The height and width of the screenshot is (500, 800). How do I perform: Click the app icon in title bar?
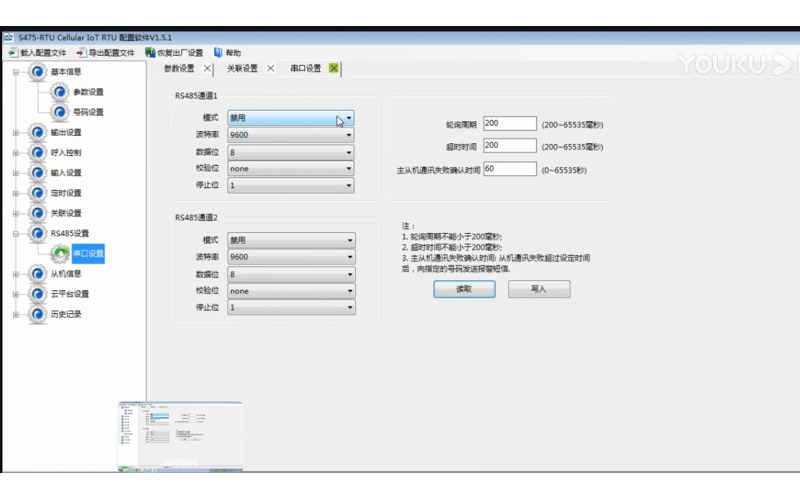[8, 37]
